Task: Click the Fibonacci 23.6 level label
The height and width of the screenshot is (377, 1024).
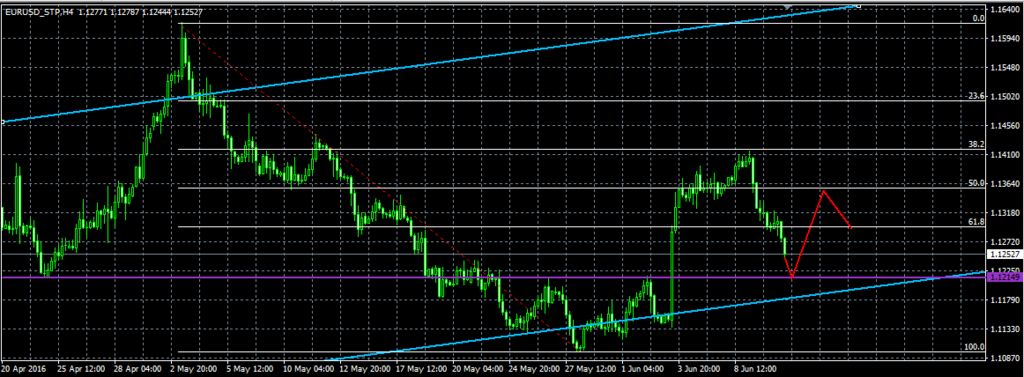Action: tap(976, 96)
